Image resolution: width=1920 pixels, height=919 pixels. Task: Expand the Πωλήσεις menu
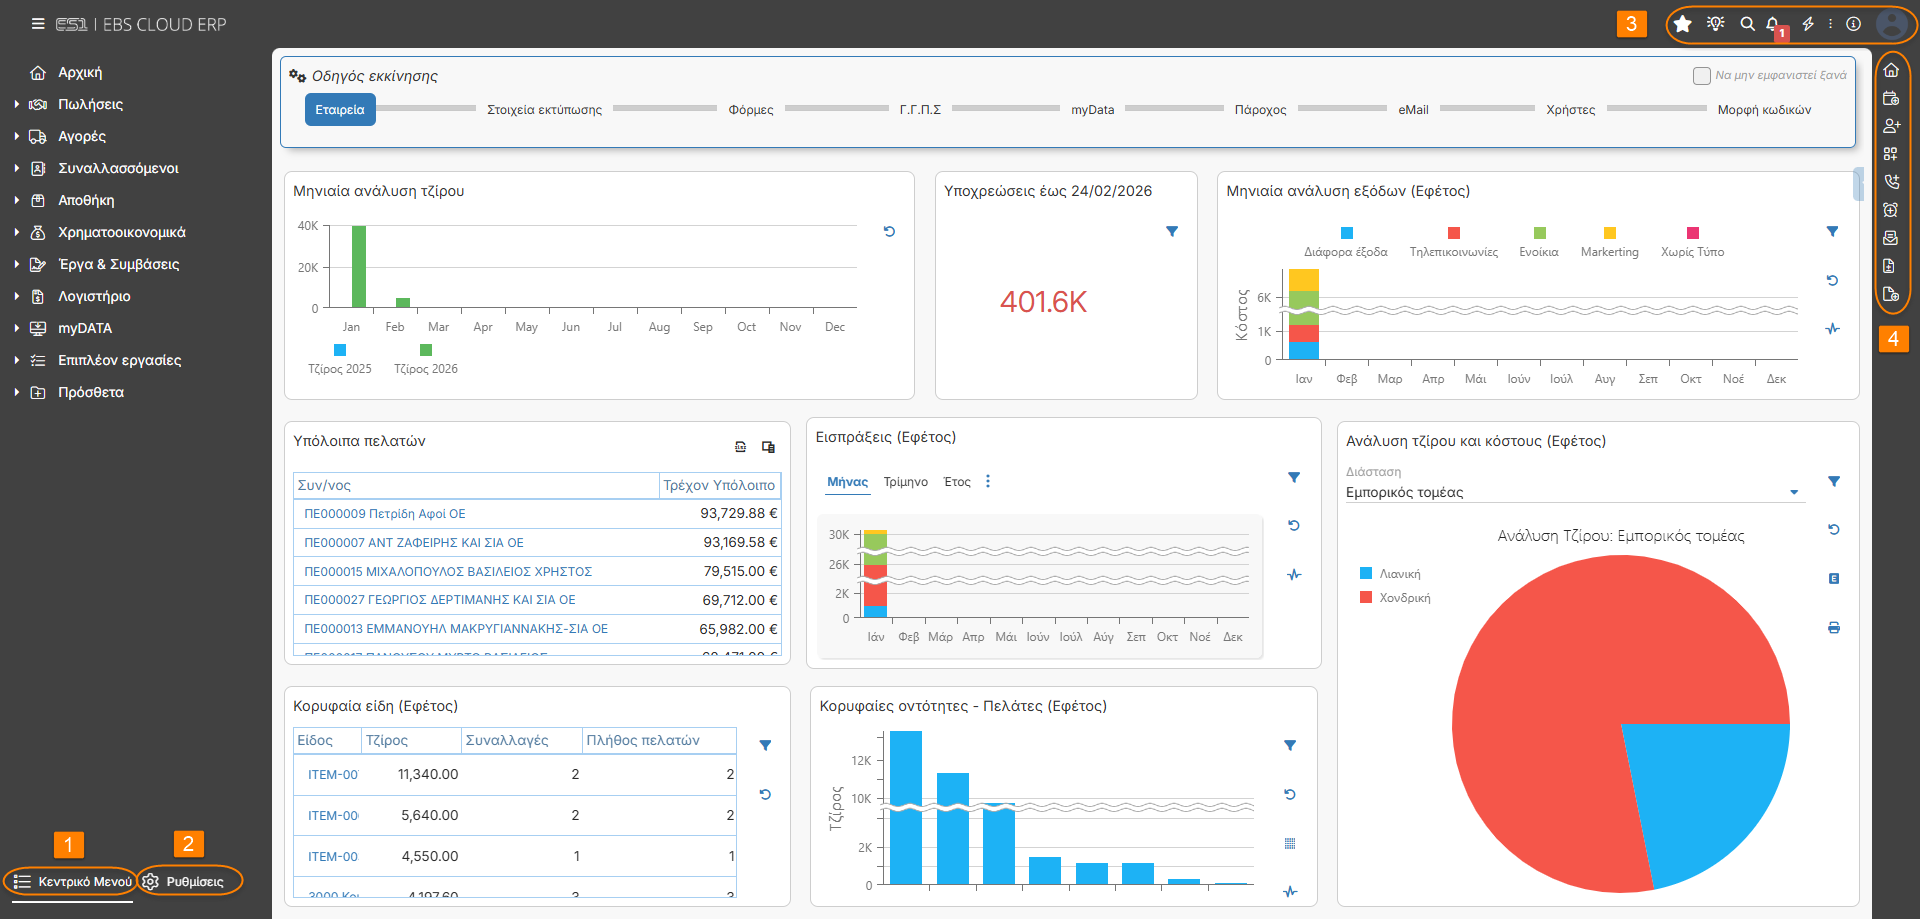(90, 104)
